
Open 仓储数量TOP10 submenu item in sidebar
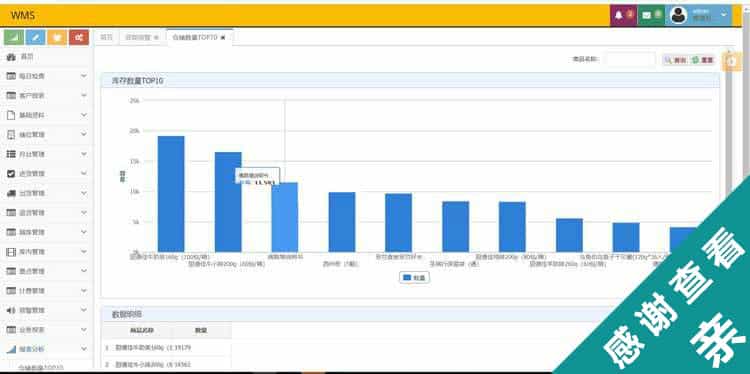pos(41,368)
